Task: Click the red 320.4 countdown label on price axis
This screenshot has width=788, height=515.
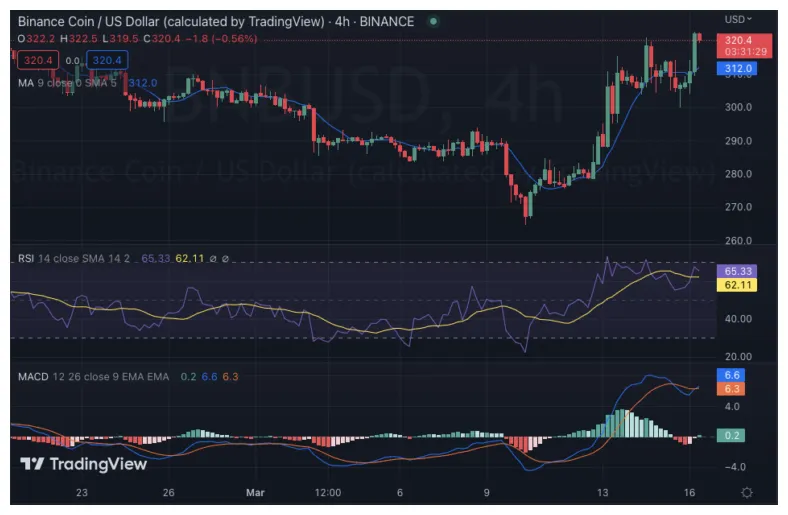Action: 744,46
